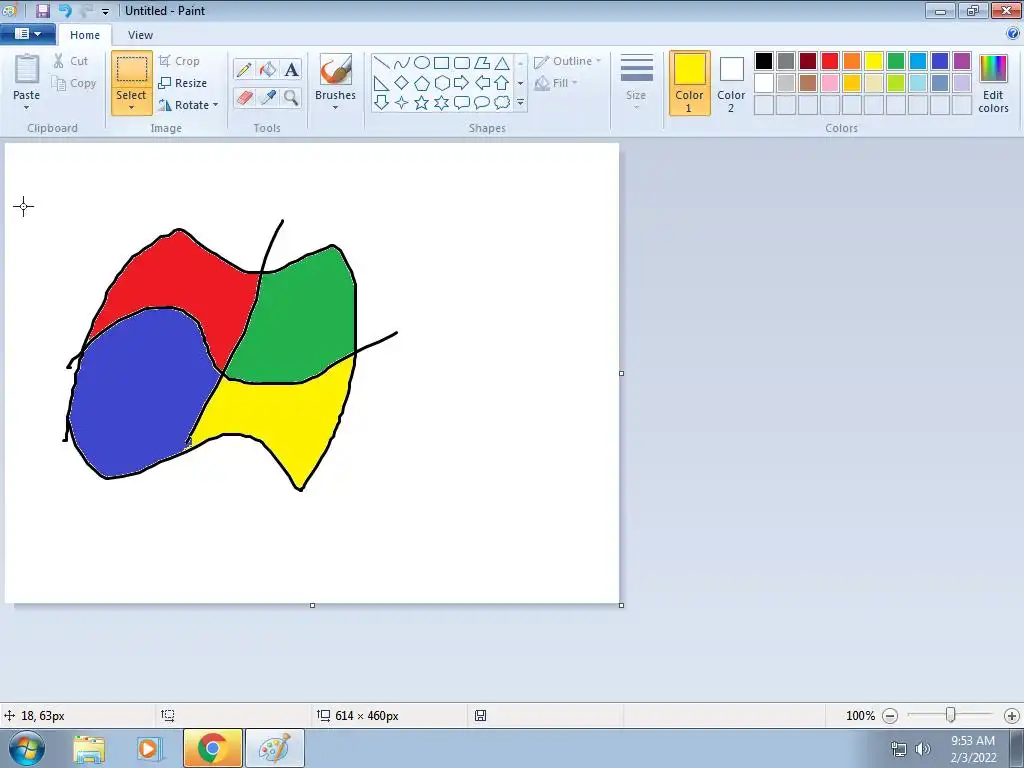1024x768 pixels.
Task: Open Chrome from the taskbar
Action: (212, 748)
